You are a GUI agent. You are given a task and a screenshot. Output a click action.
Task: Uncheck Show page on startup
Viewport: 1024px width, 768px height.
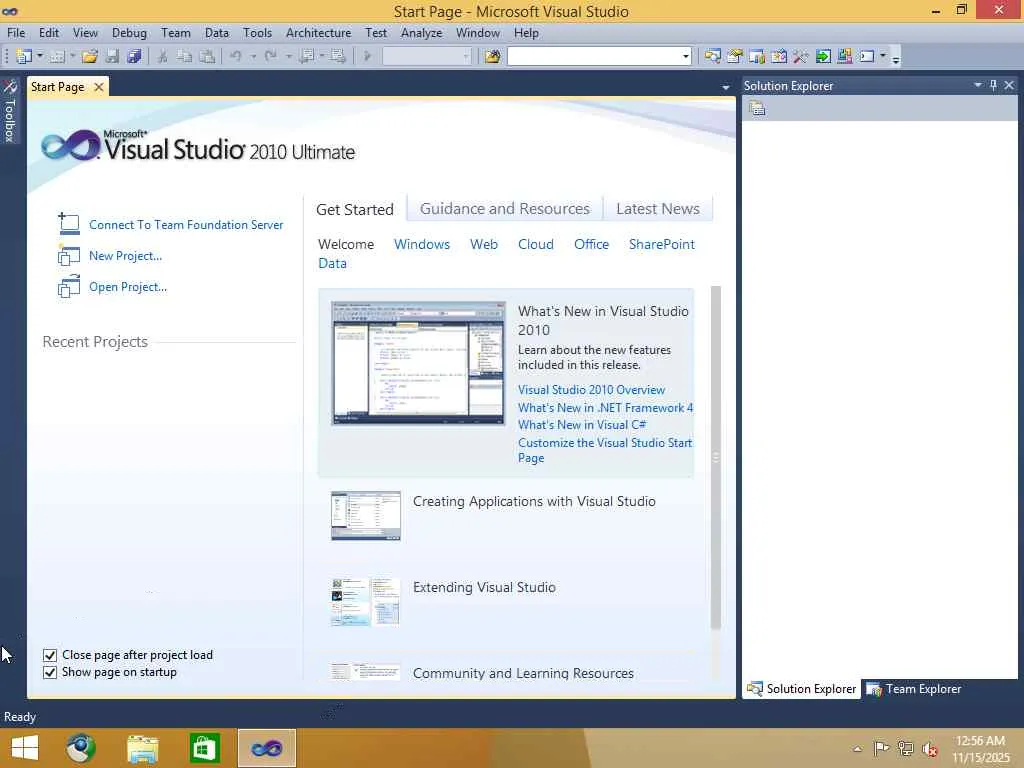click(50, 672)
